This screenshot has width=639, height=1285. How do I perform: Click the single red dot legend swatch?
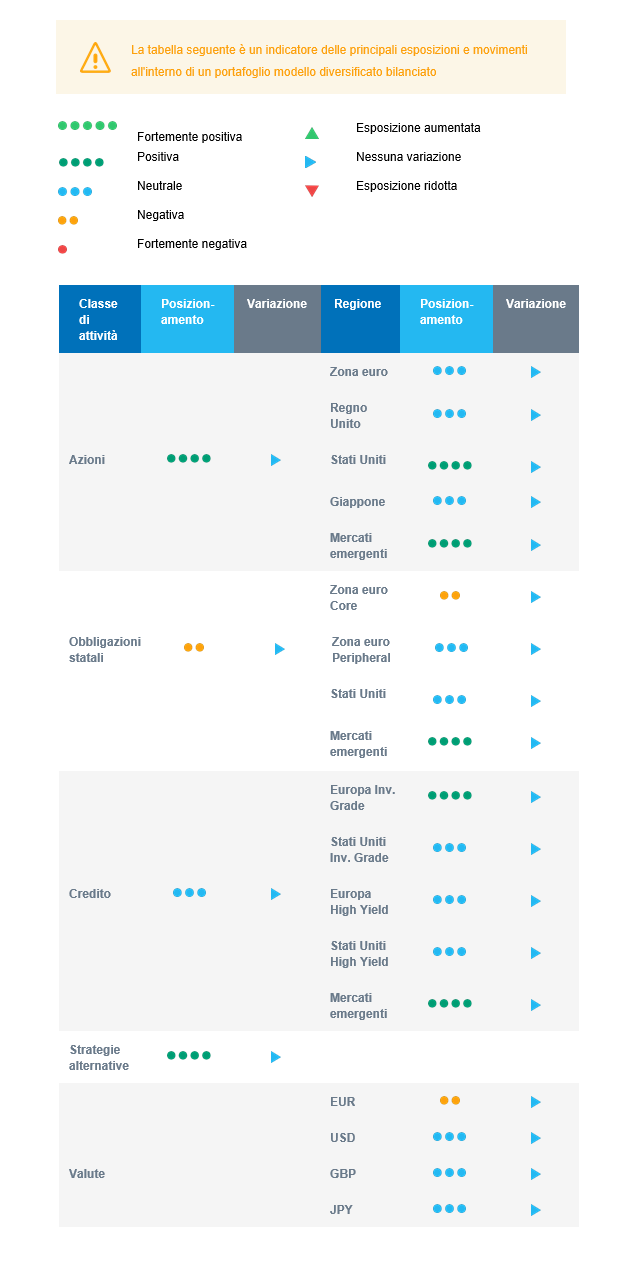point(63,249)
